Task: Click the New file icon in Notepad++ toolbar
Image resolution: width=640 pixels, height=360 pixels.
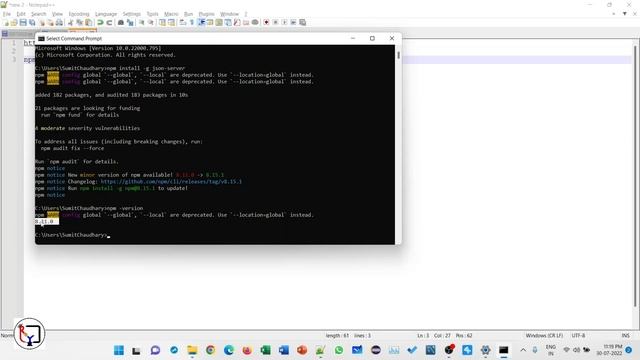Action: (x=6, y=22)
